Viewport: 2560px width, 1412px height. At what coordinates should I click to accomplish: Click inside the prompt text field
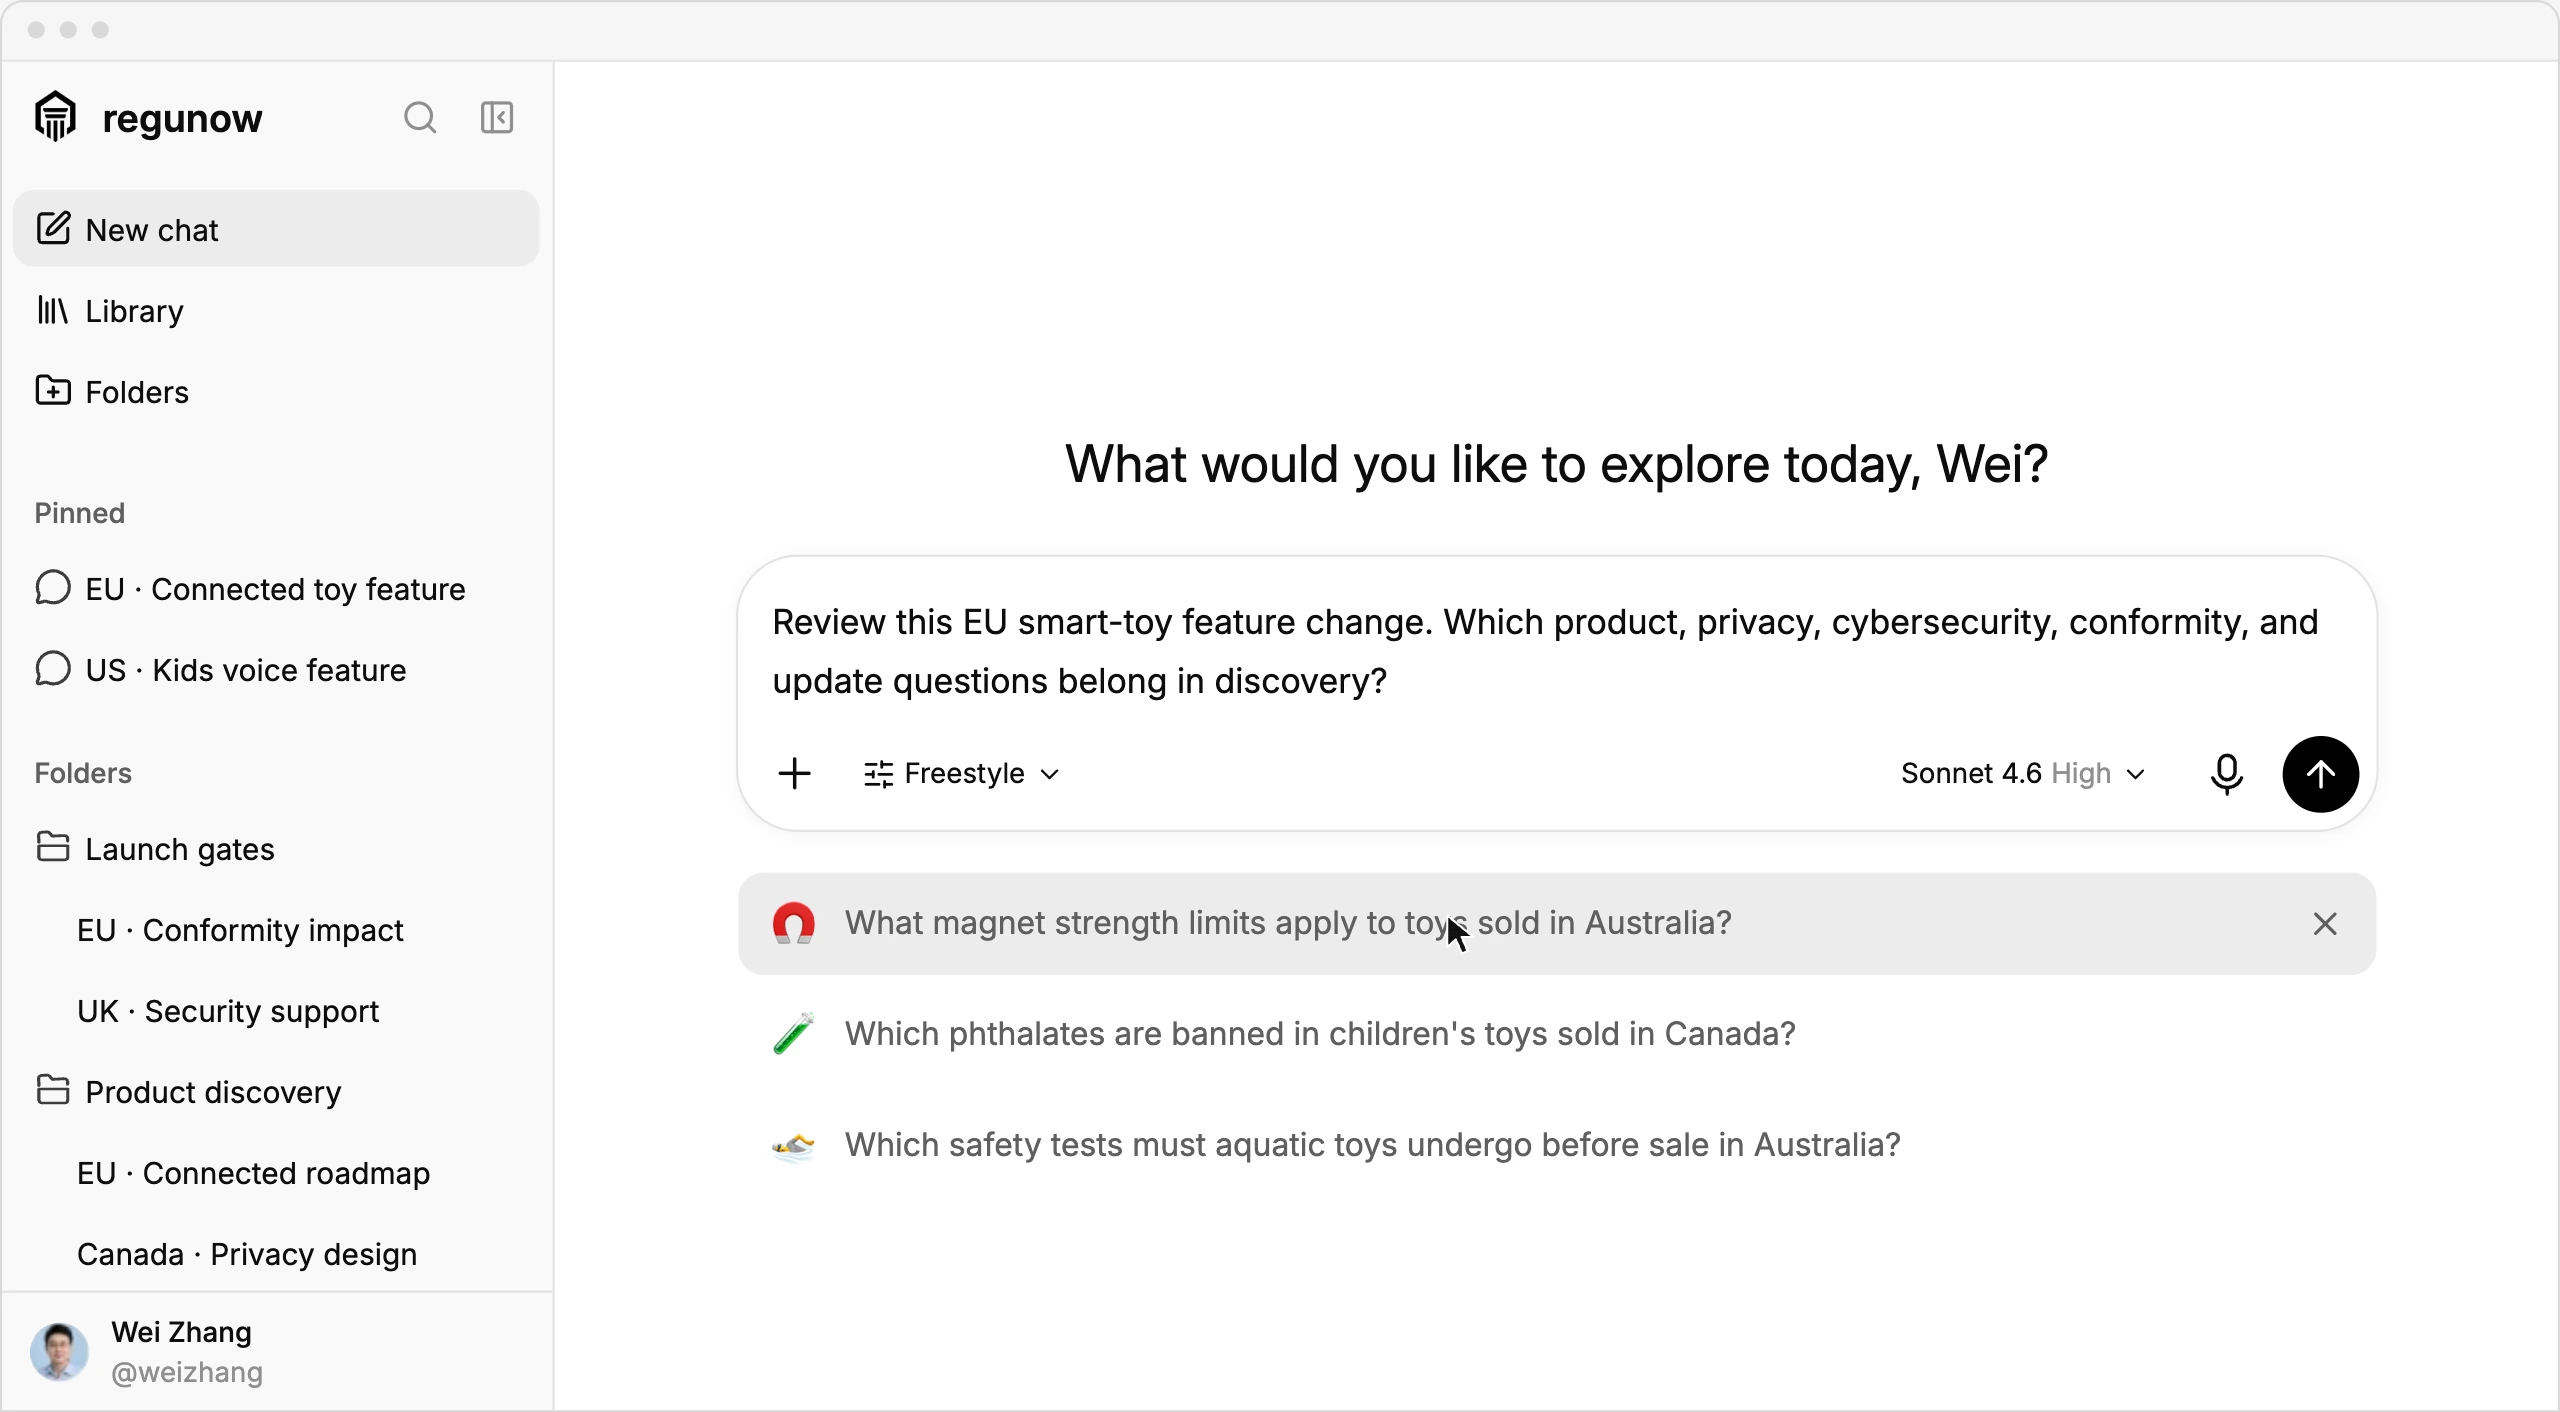pyautogui.click(x=1556, y=652)
